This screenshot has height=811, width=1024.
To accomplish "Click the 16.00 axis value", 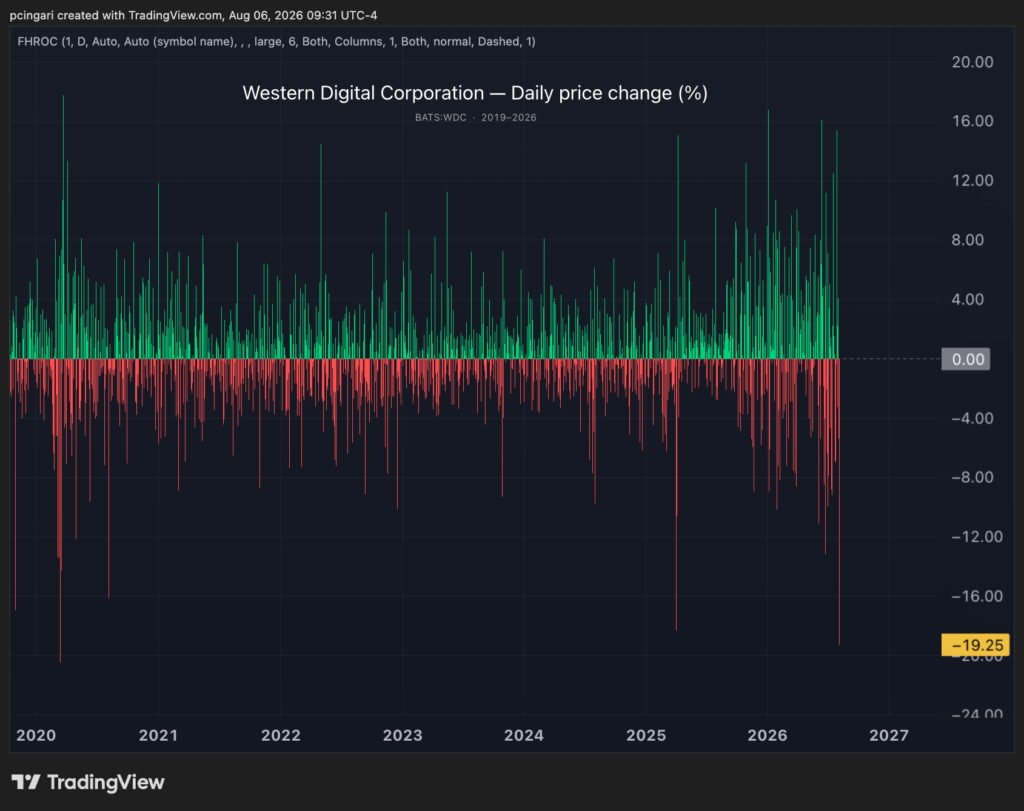I will [x=972, y=121].
